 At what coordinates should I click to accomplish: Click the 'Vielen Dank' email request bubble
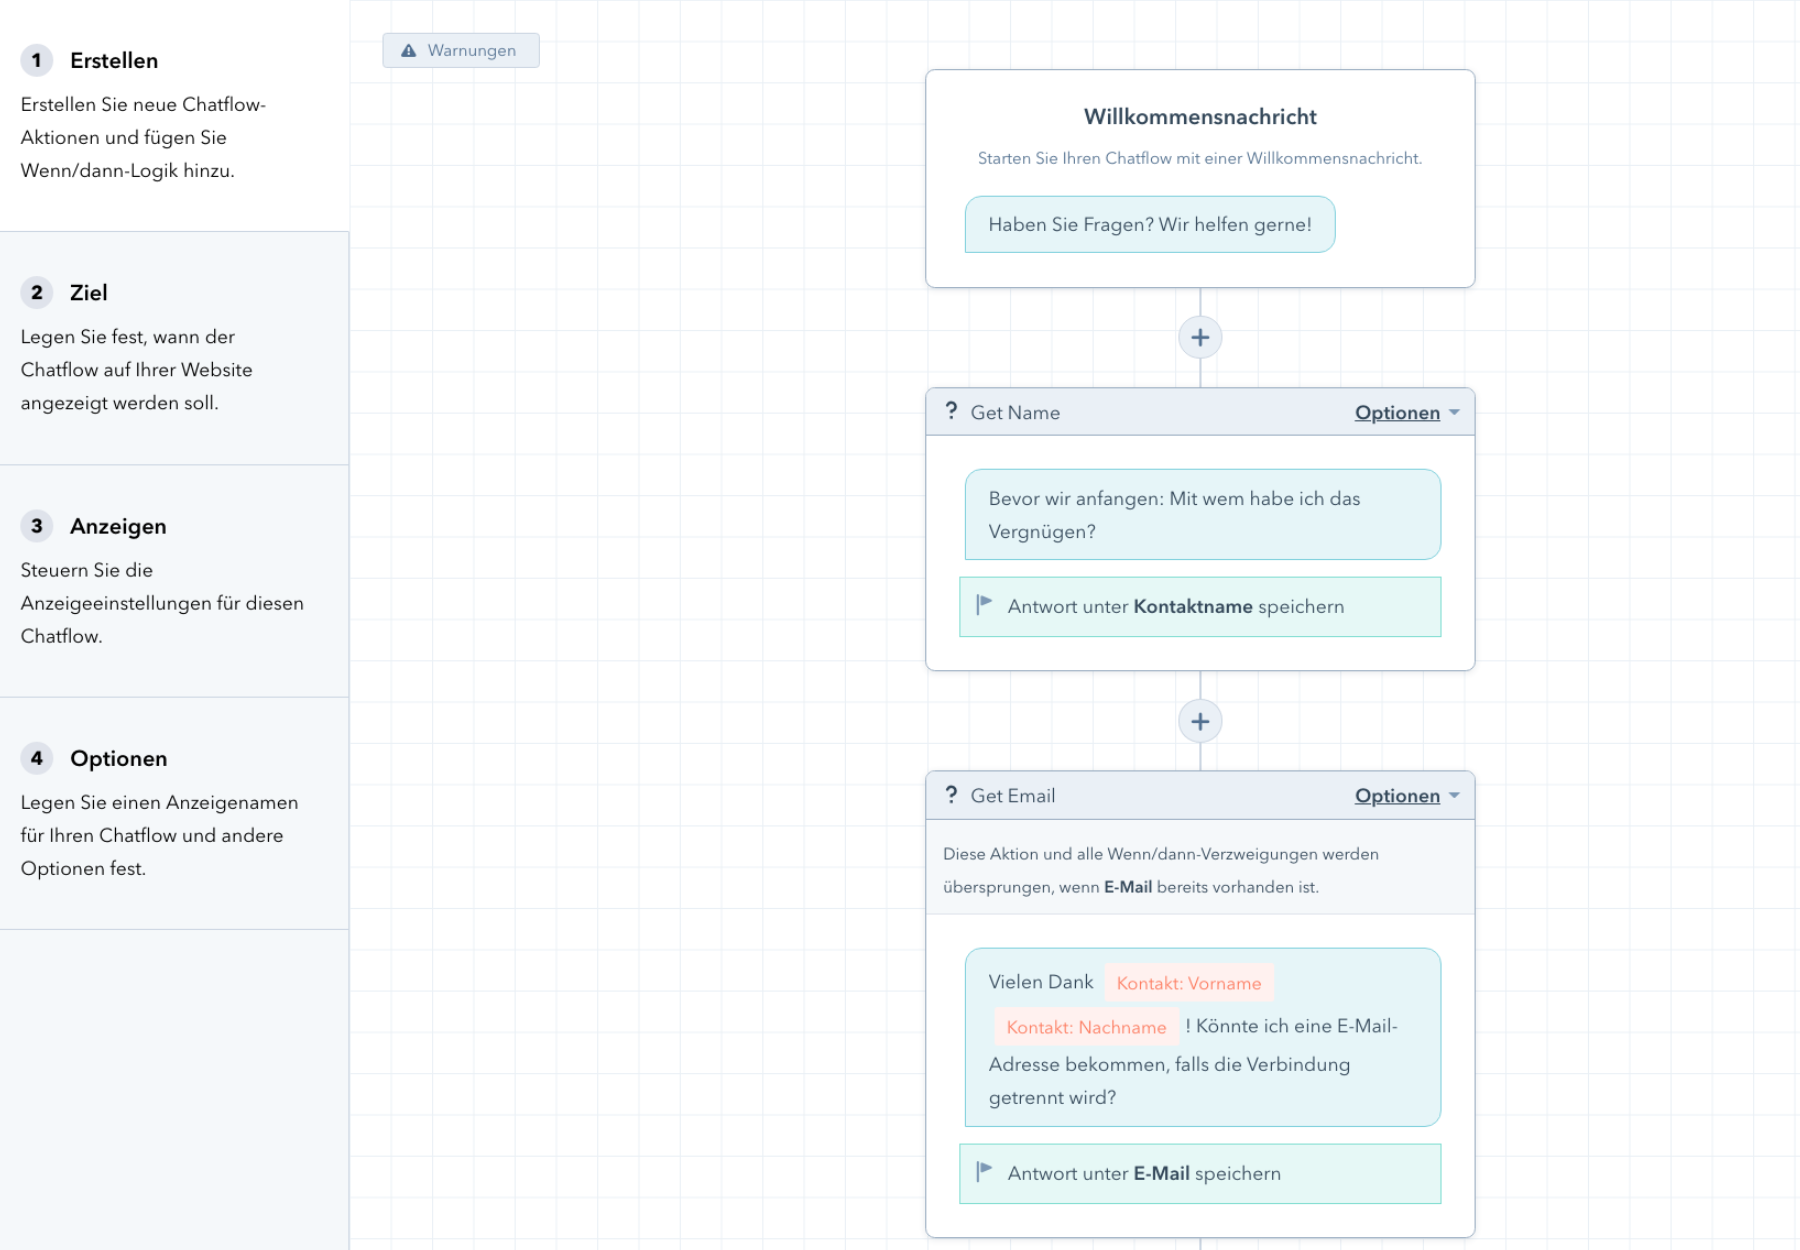[1203, 1037]
